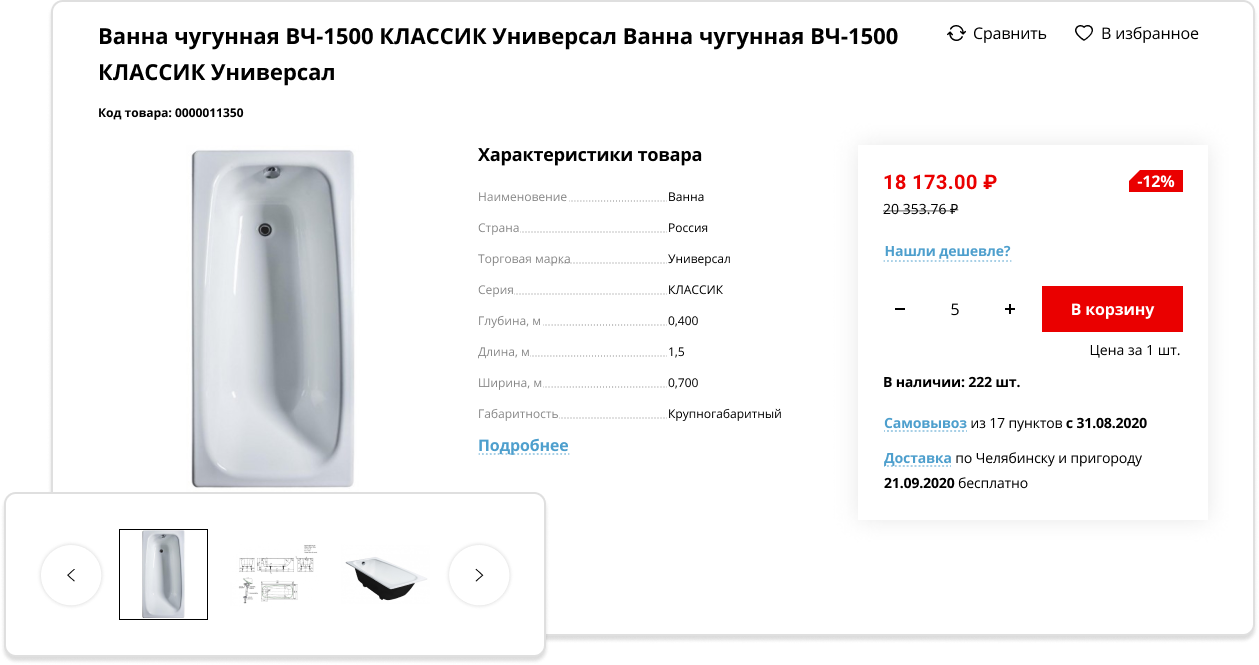Screen dimensions: 1259x665
Task: Open the Доставка delivery link
Action: pyautogui.click(x=917, y=458)
